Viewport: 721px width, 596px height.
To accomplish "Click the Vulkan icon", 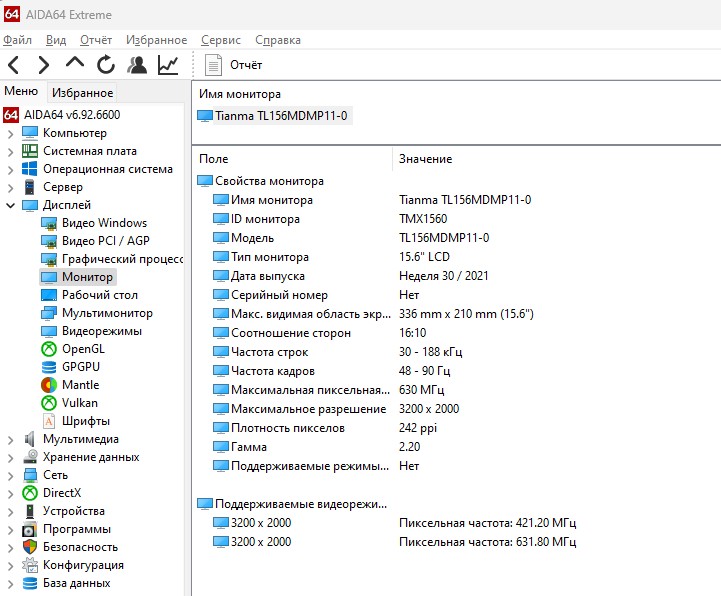I will [49, 403].
